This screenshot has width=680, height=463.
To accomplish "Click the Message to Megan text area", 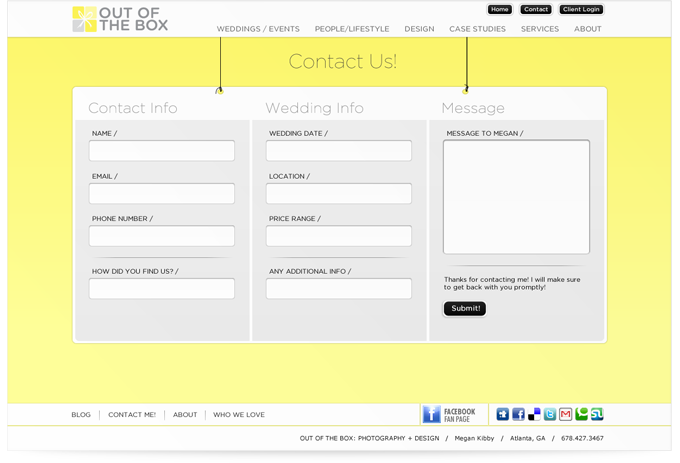I will point(516,197).
